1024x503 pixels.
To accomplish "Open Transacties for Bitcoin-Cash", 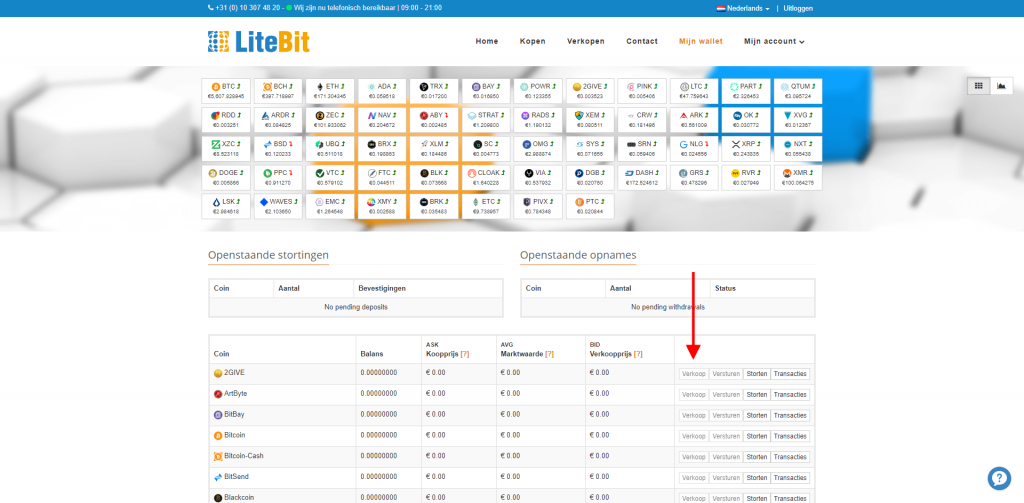I will (790, 457).
